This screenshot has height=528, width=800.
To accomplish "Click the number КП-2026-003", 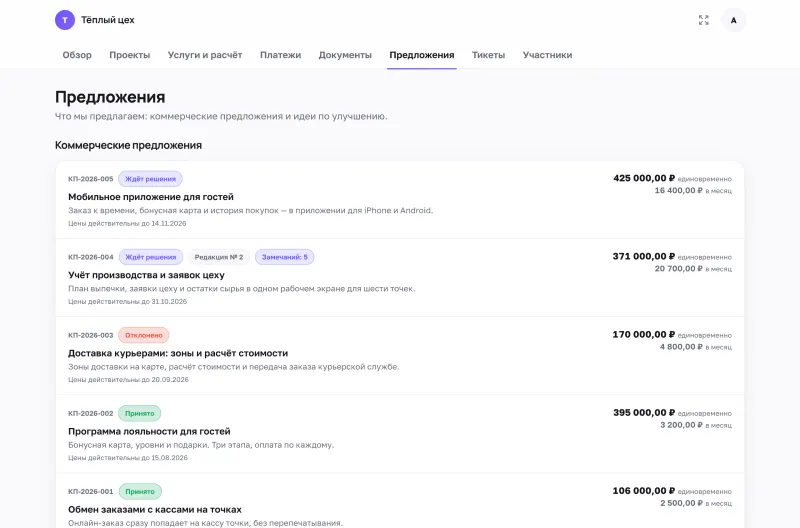I will click(91, 335).
